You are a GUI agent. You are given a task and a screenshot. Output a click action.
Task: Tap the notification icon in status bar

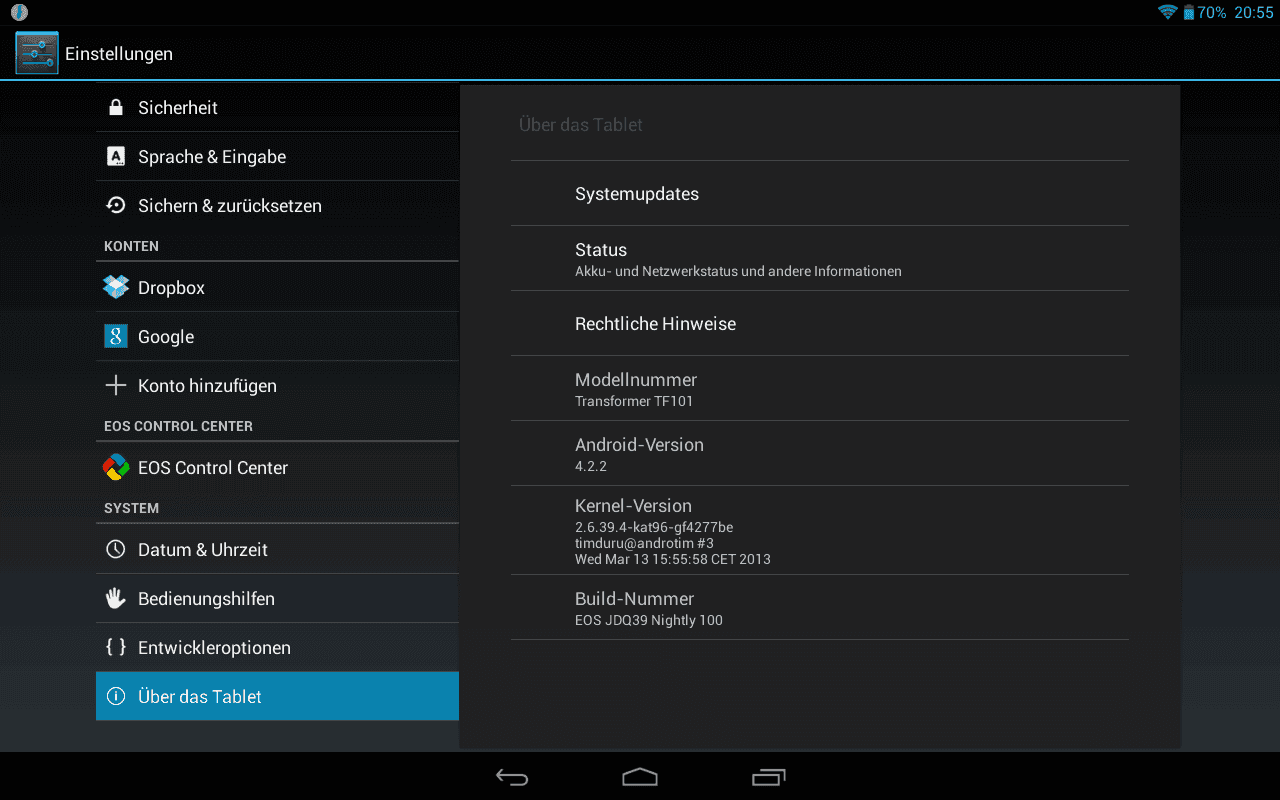19,13
